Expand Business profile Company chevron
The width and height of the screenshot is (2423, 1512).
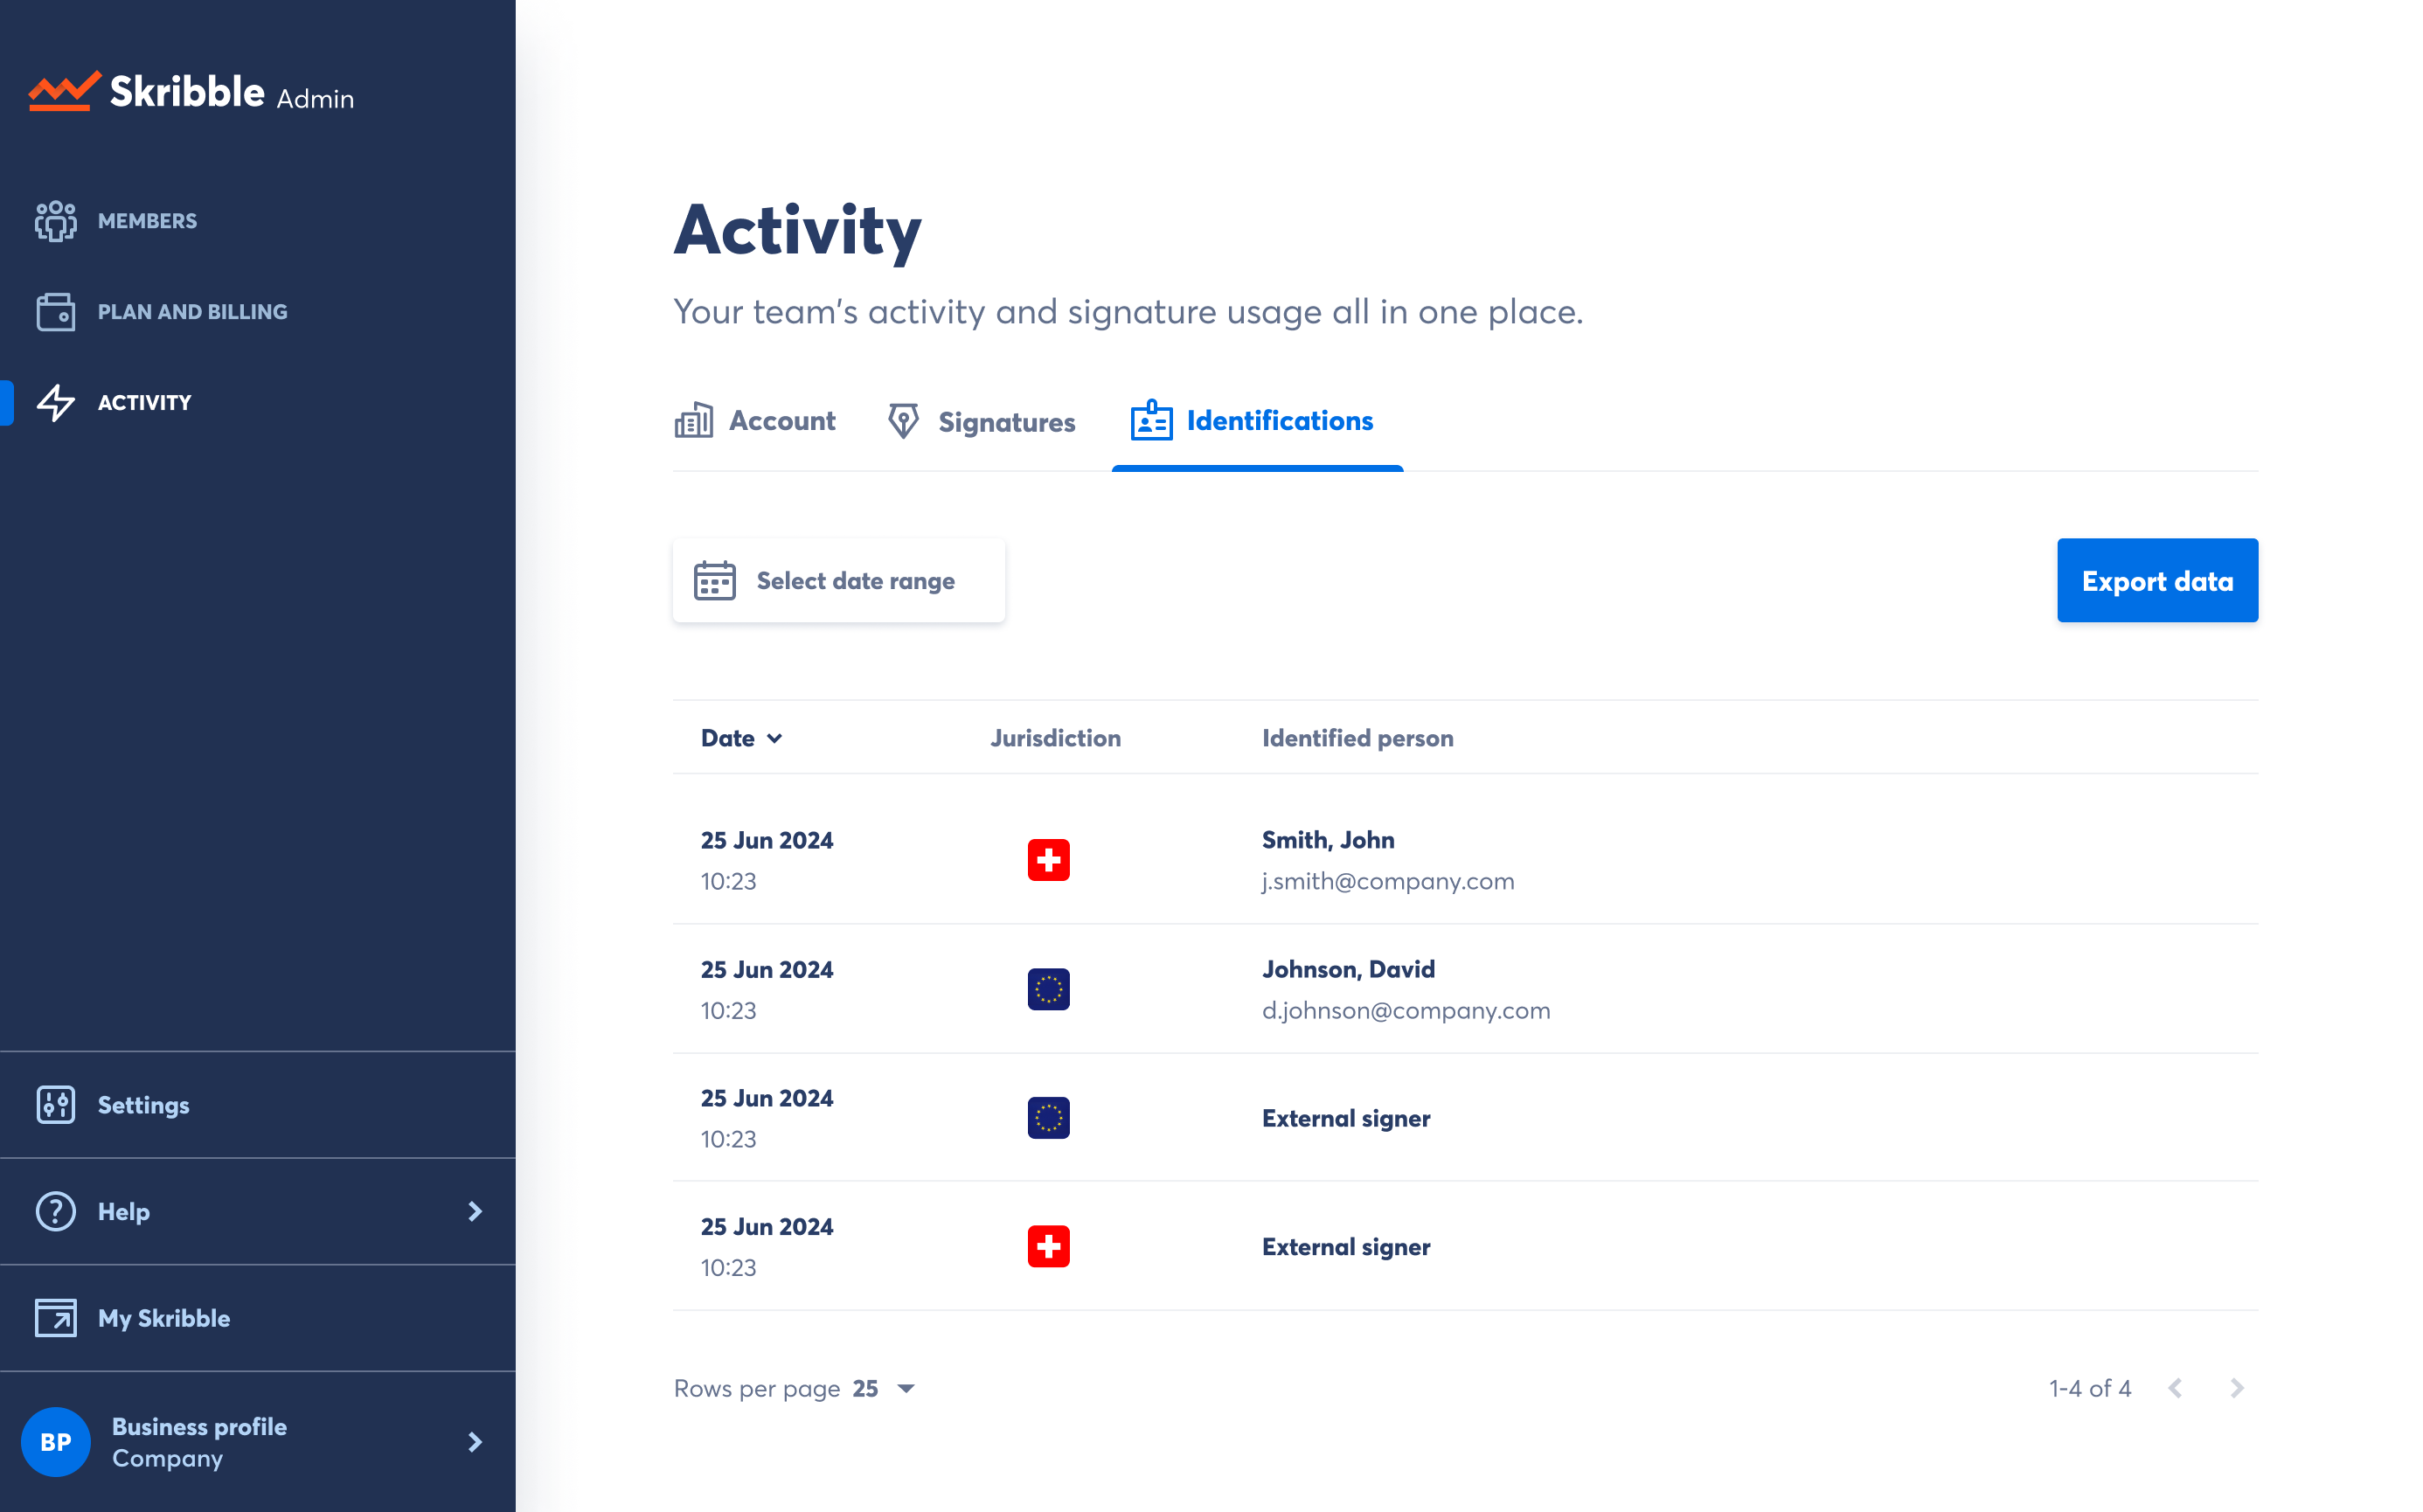point(475,1441)
